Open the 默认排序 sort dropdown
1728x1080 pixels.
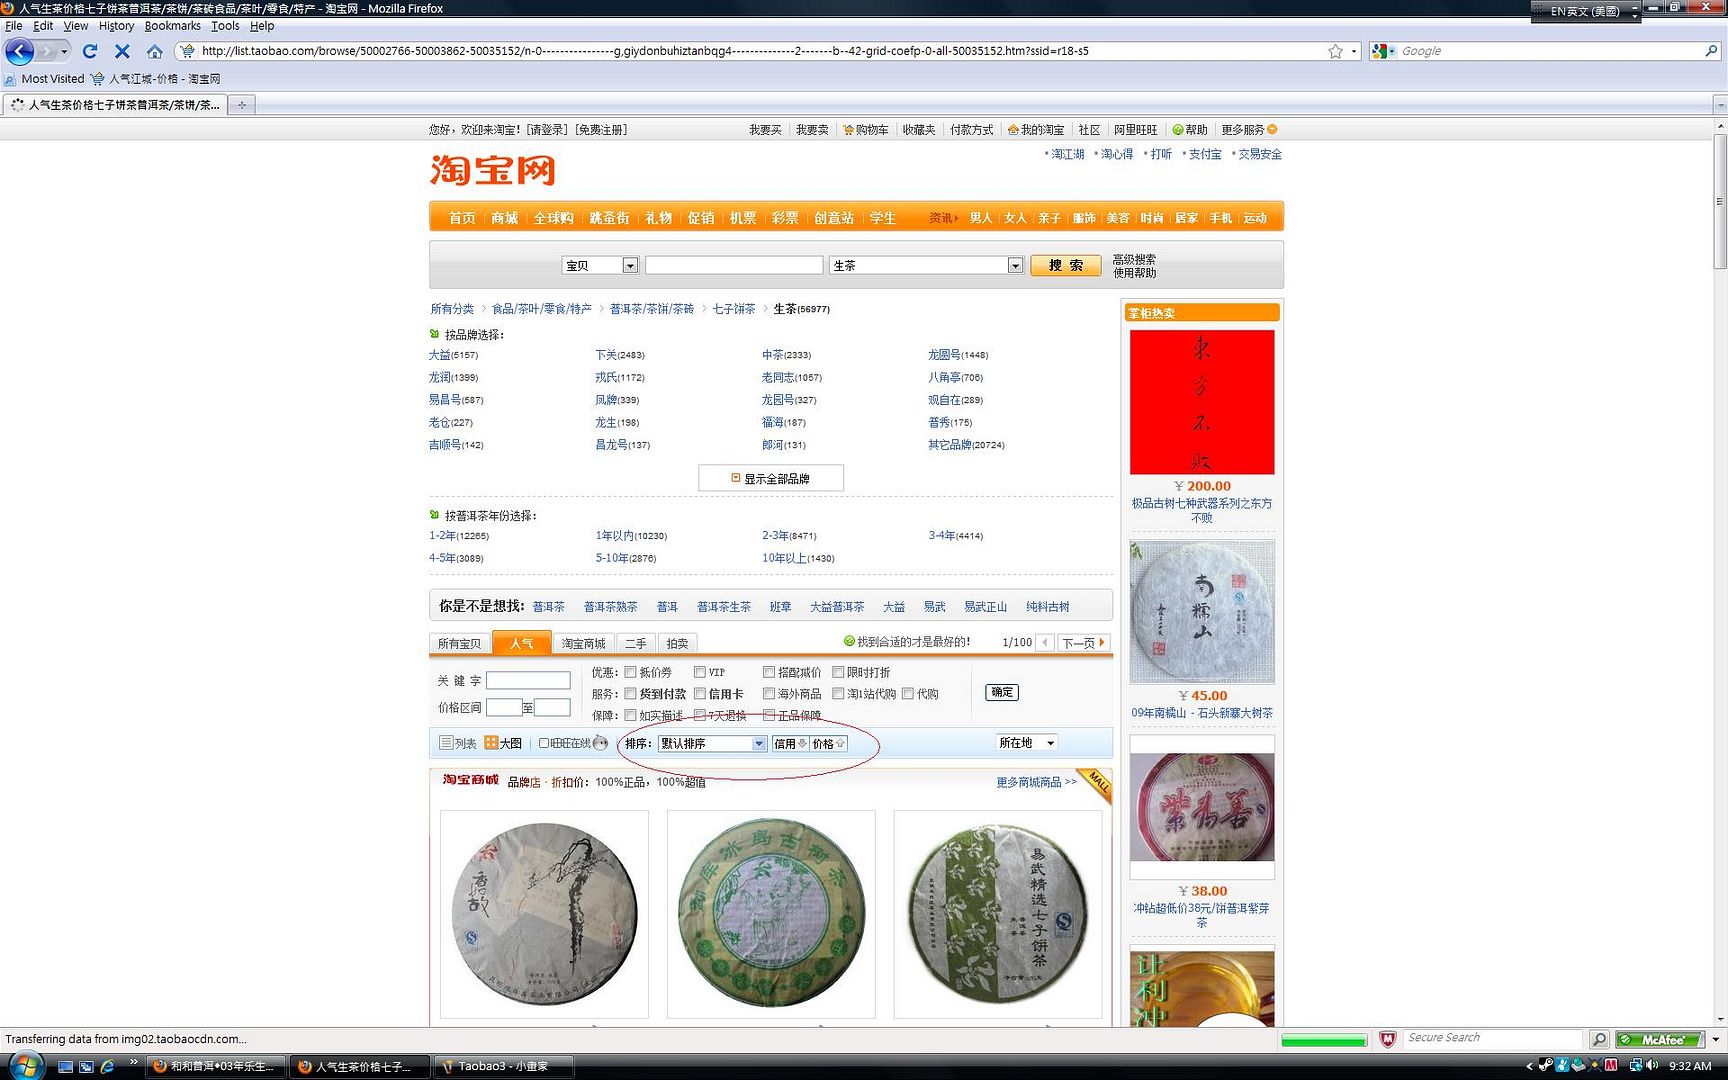click(x=712, y=743)
